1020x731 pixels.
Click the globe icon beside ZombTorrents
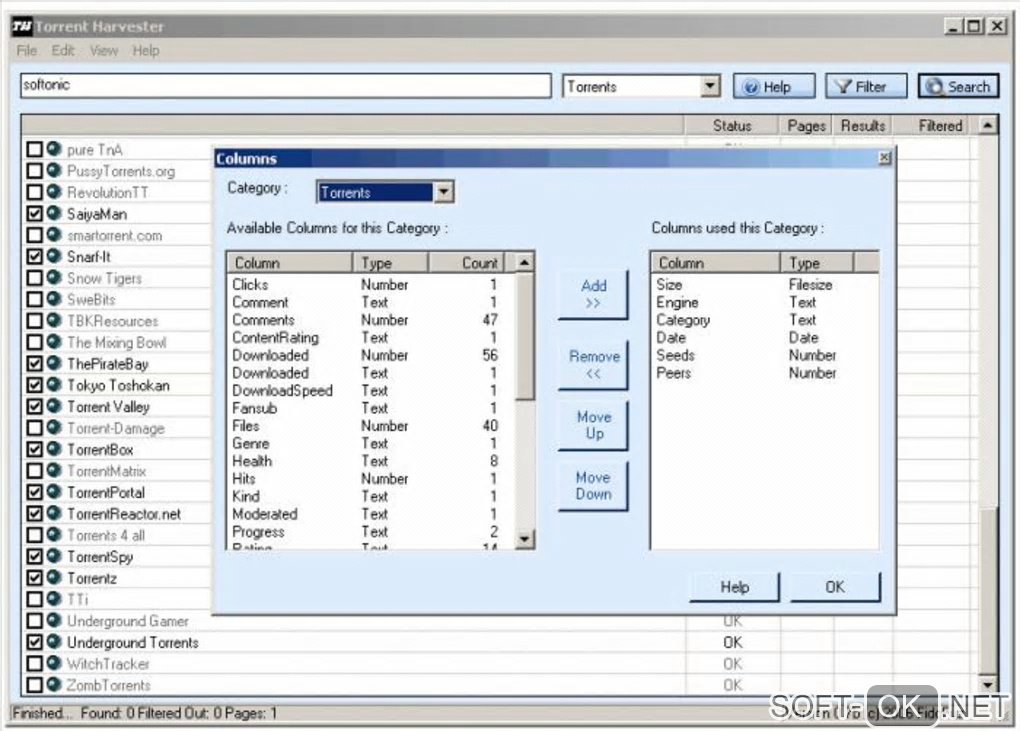tap(54, 684)
